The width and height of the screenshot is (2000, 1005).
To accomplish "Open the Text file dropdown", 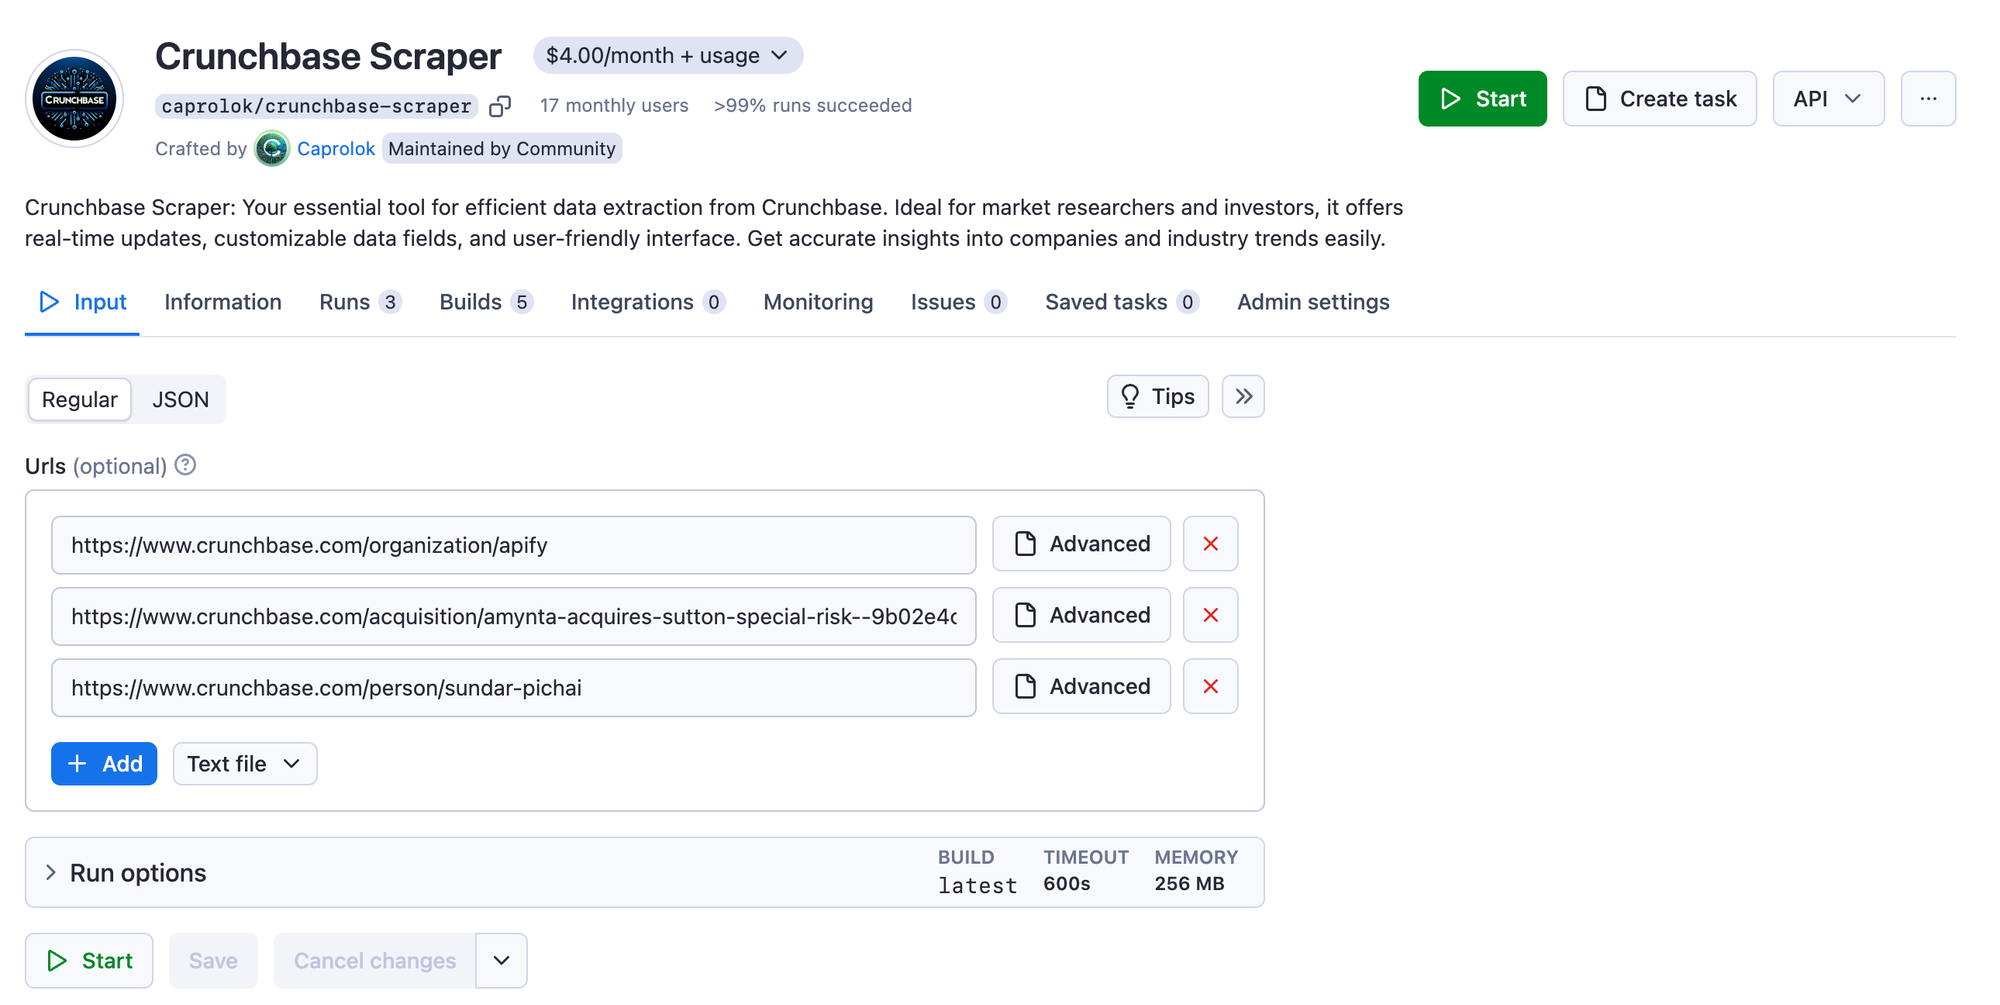I will 244,763.
